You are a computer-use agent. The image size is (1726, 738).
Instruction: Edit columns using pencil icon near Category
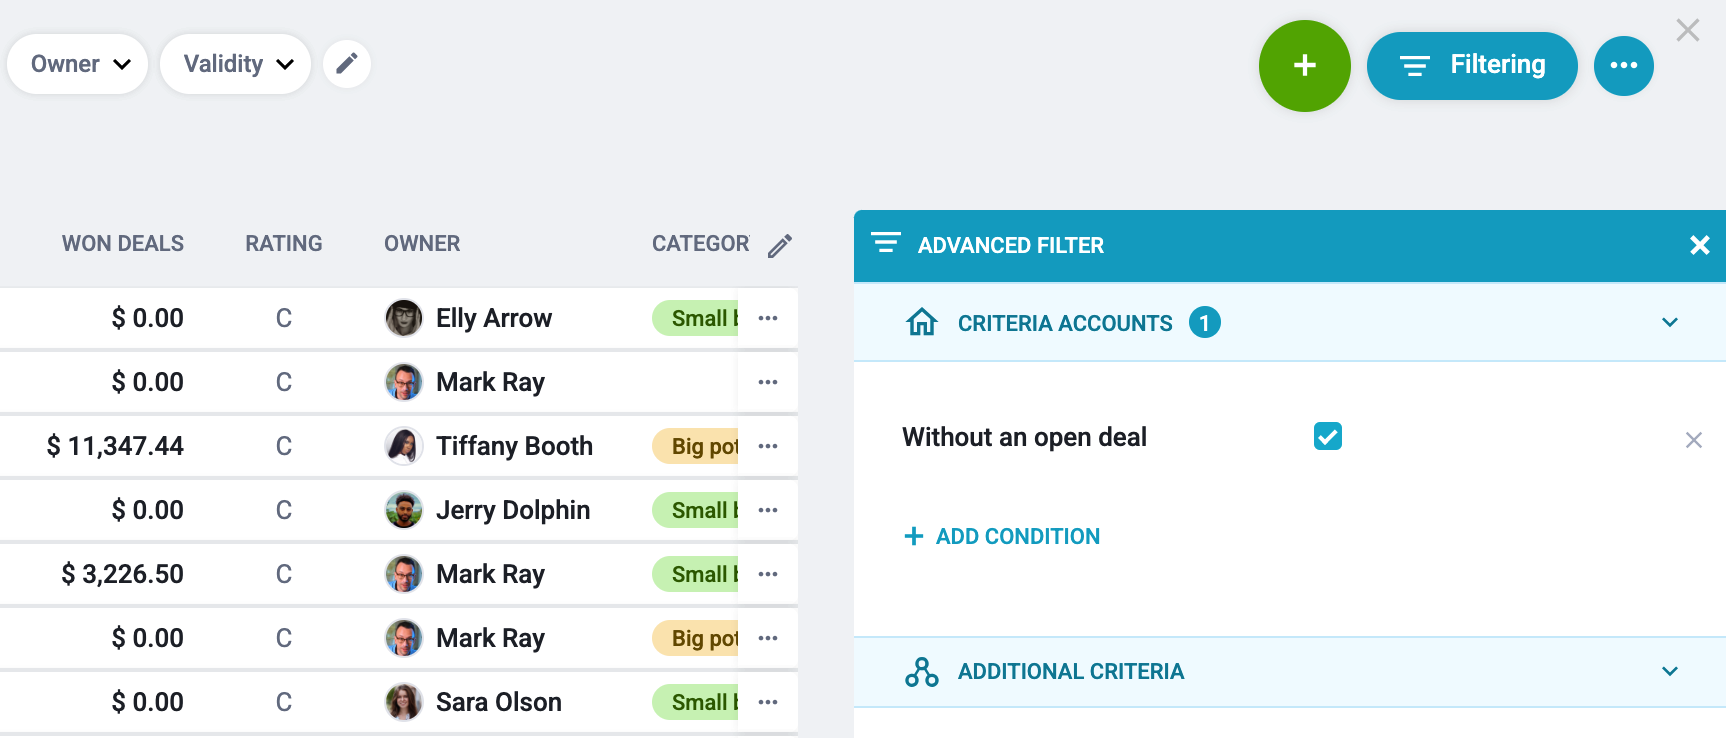click(x=780, y=245)
